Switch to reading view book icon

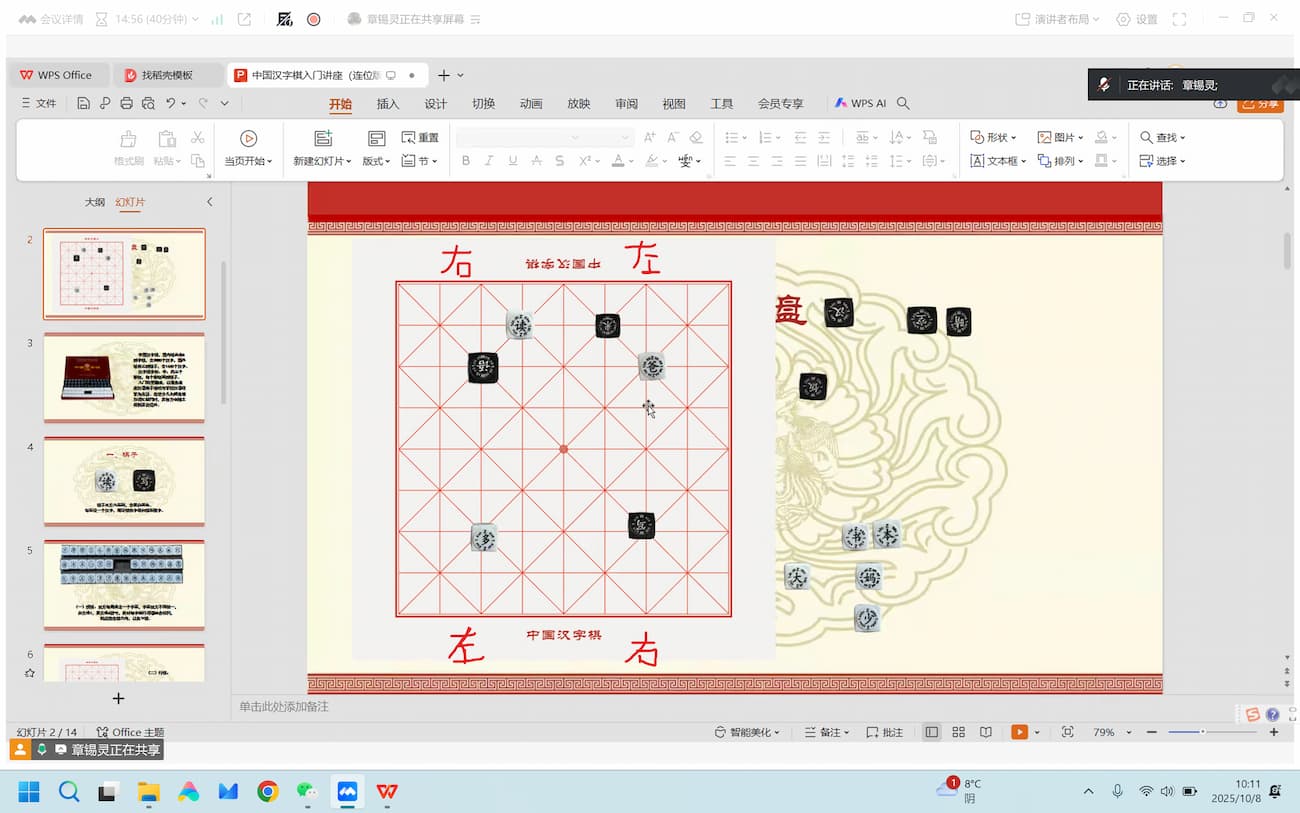click(985, 732)
